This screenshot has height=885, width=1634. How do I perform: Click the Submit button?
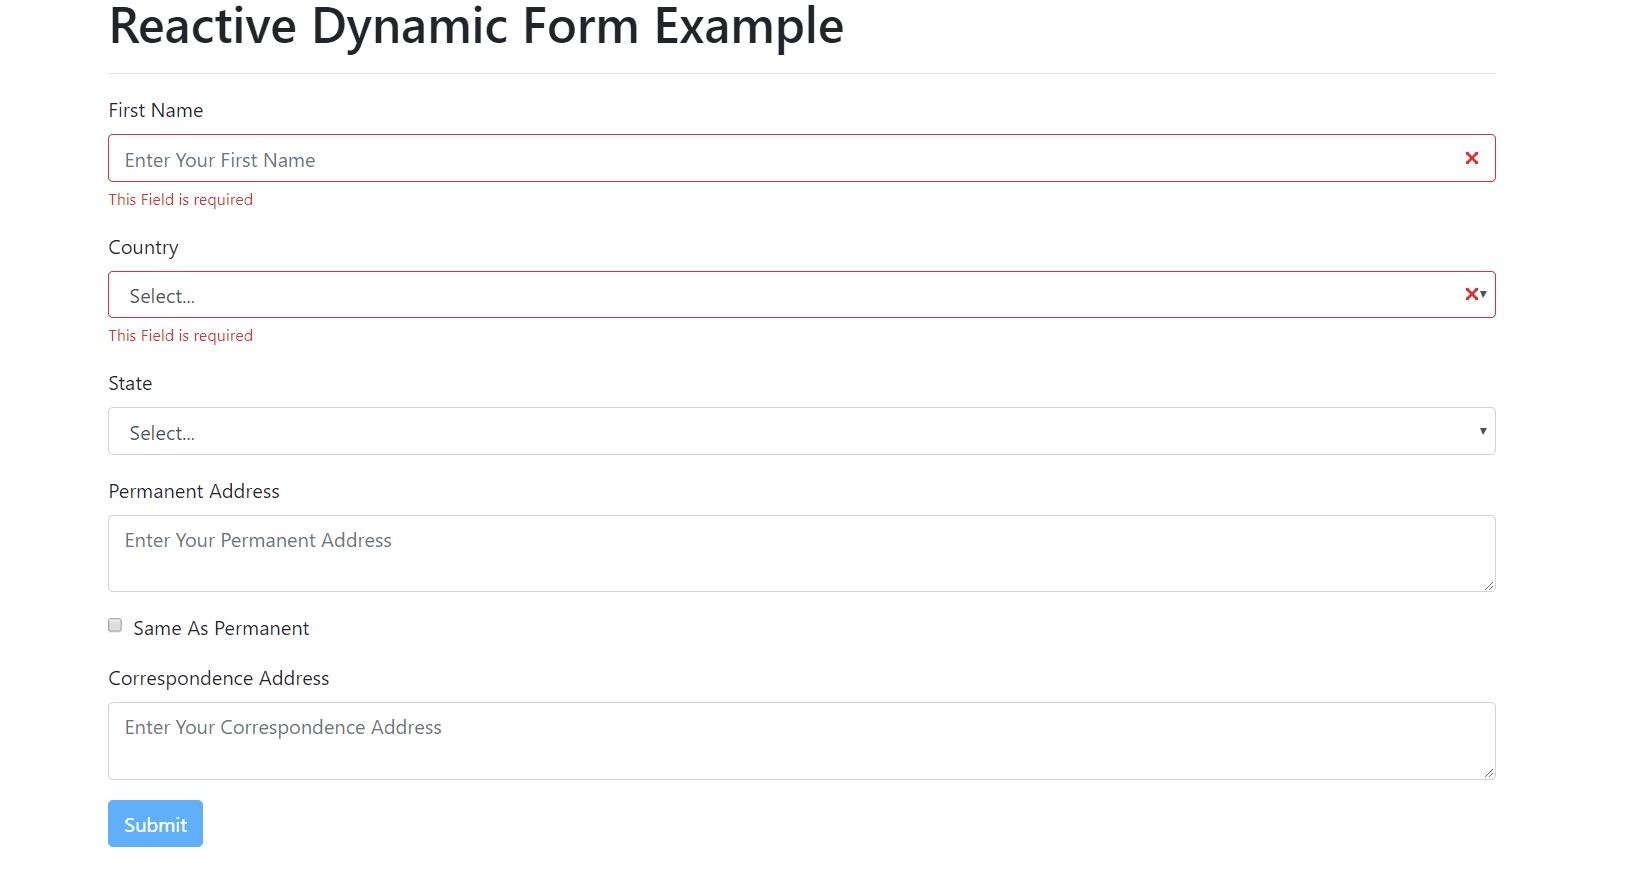155,823
